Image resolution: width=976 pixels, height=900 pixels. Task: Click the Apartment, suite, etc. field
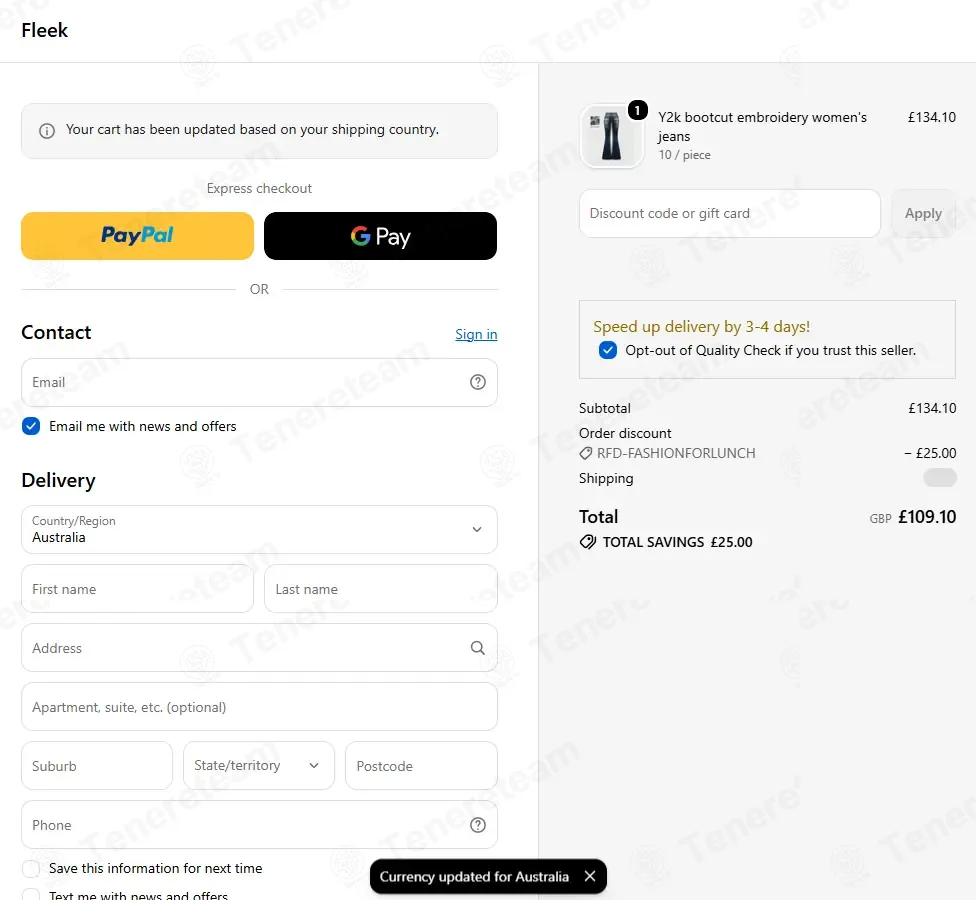(x=260, y=707)
